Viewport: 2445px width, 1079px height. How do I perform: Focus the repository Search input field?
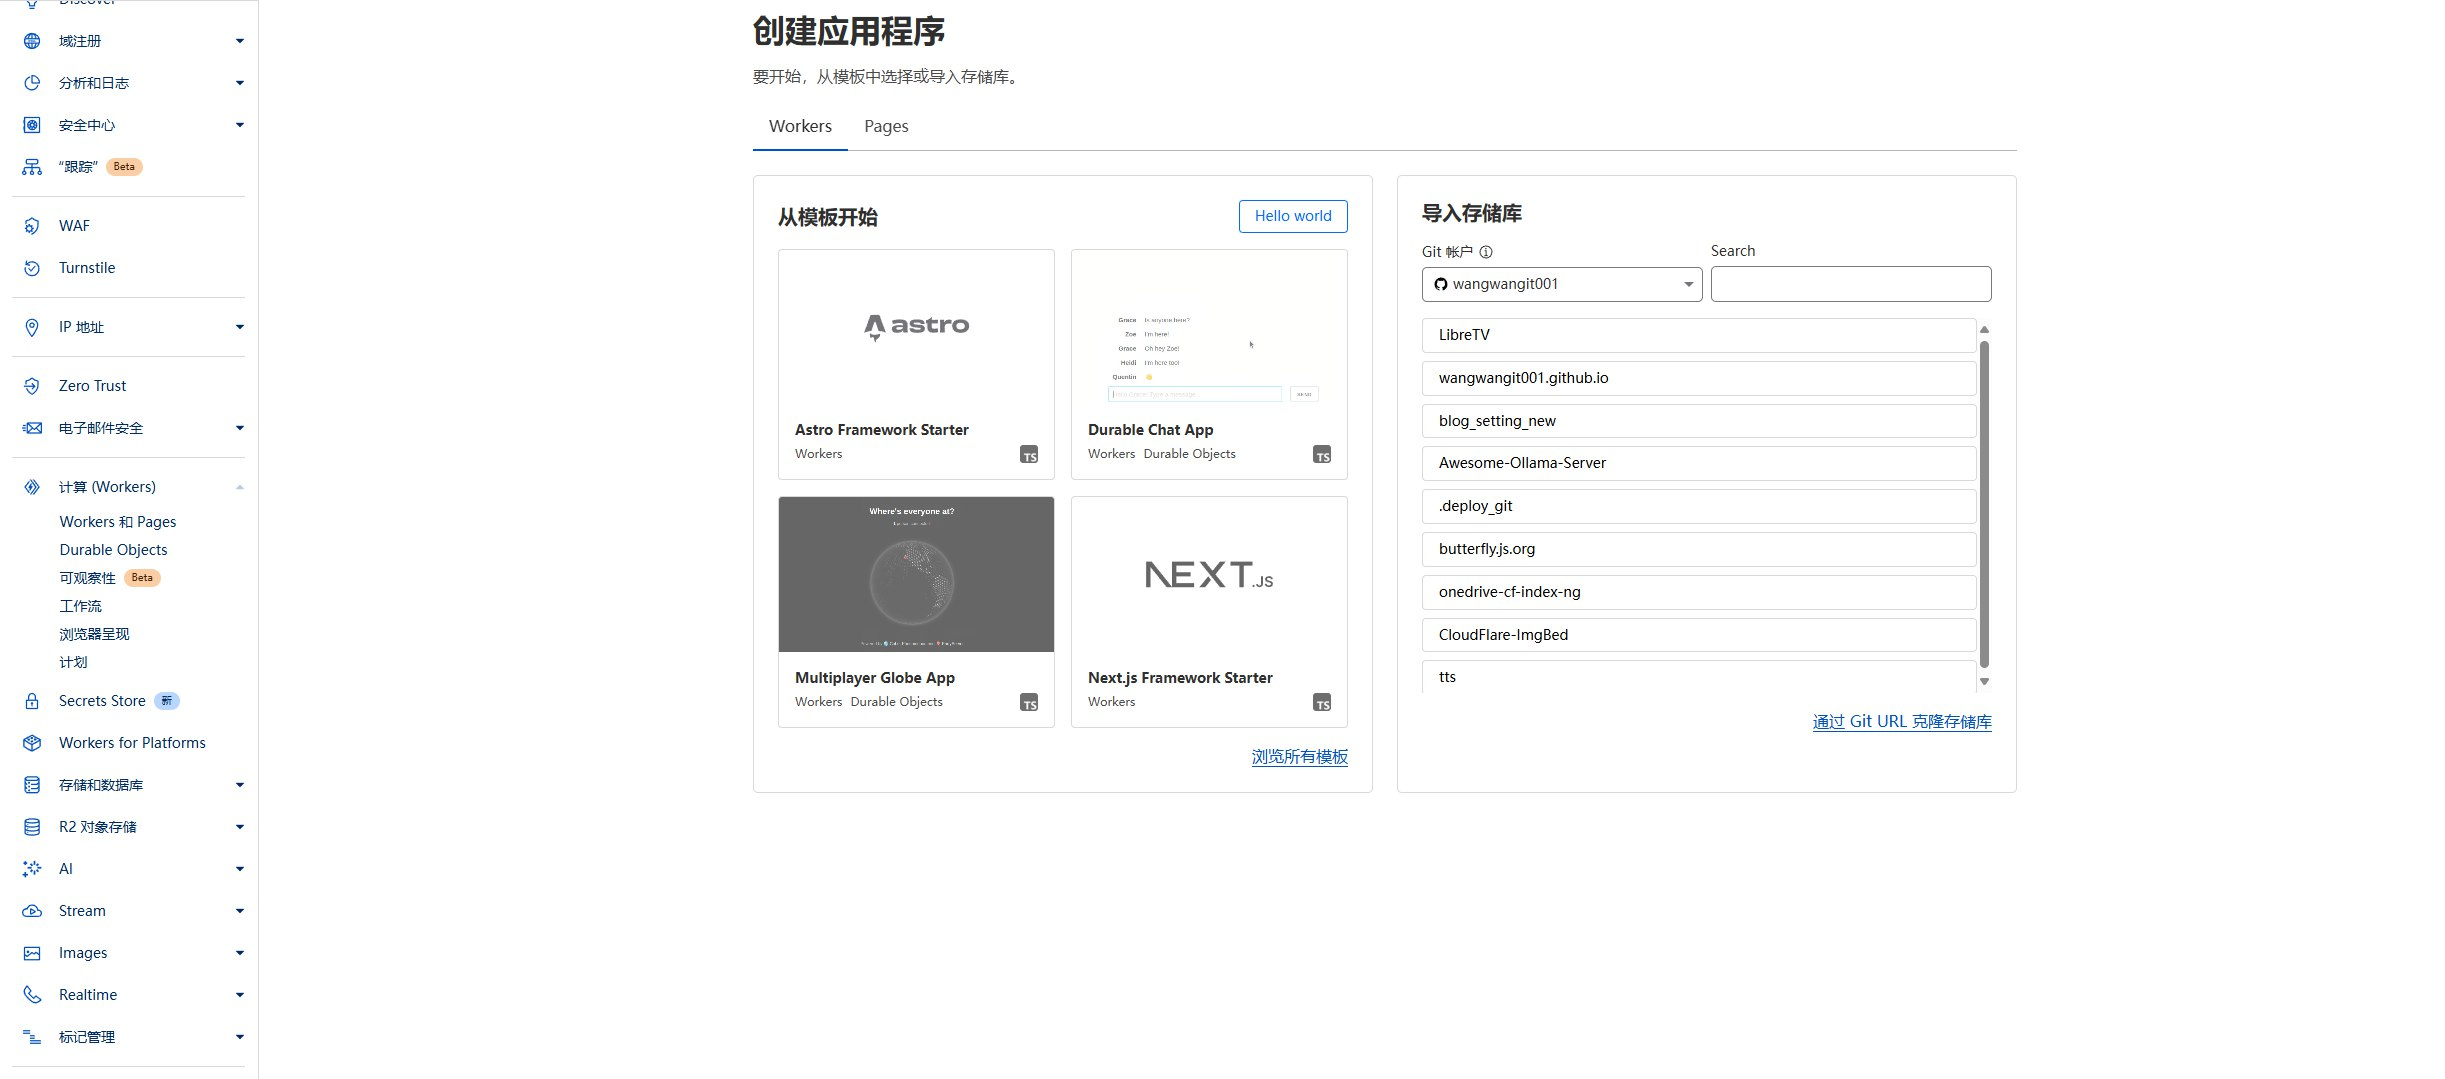point(1850,284)
